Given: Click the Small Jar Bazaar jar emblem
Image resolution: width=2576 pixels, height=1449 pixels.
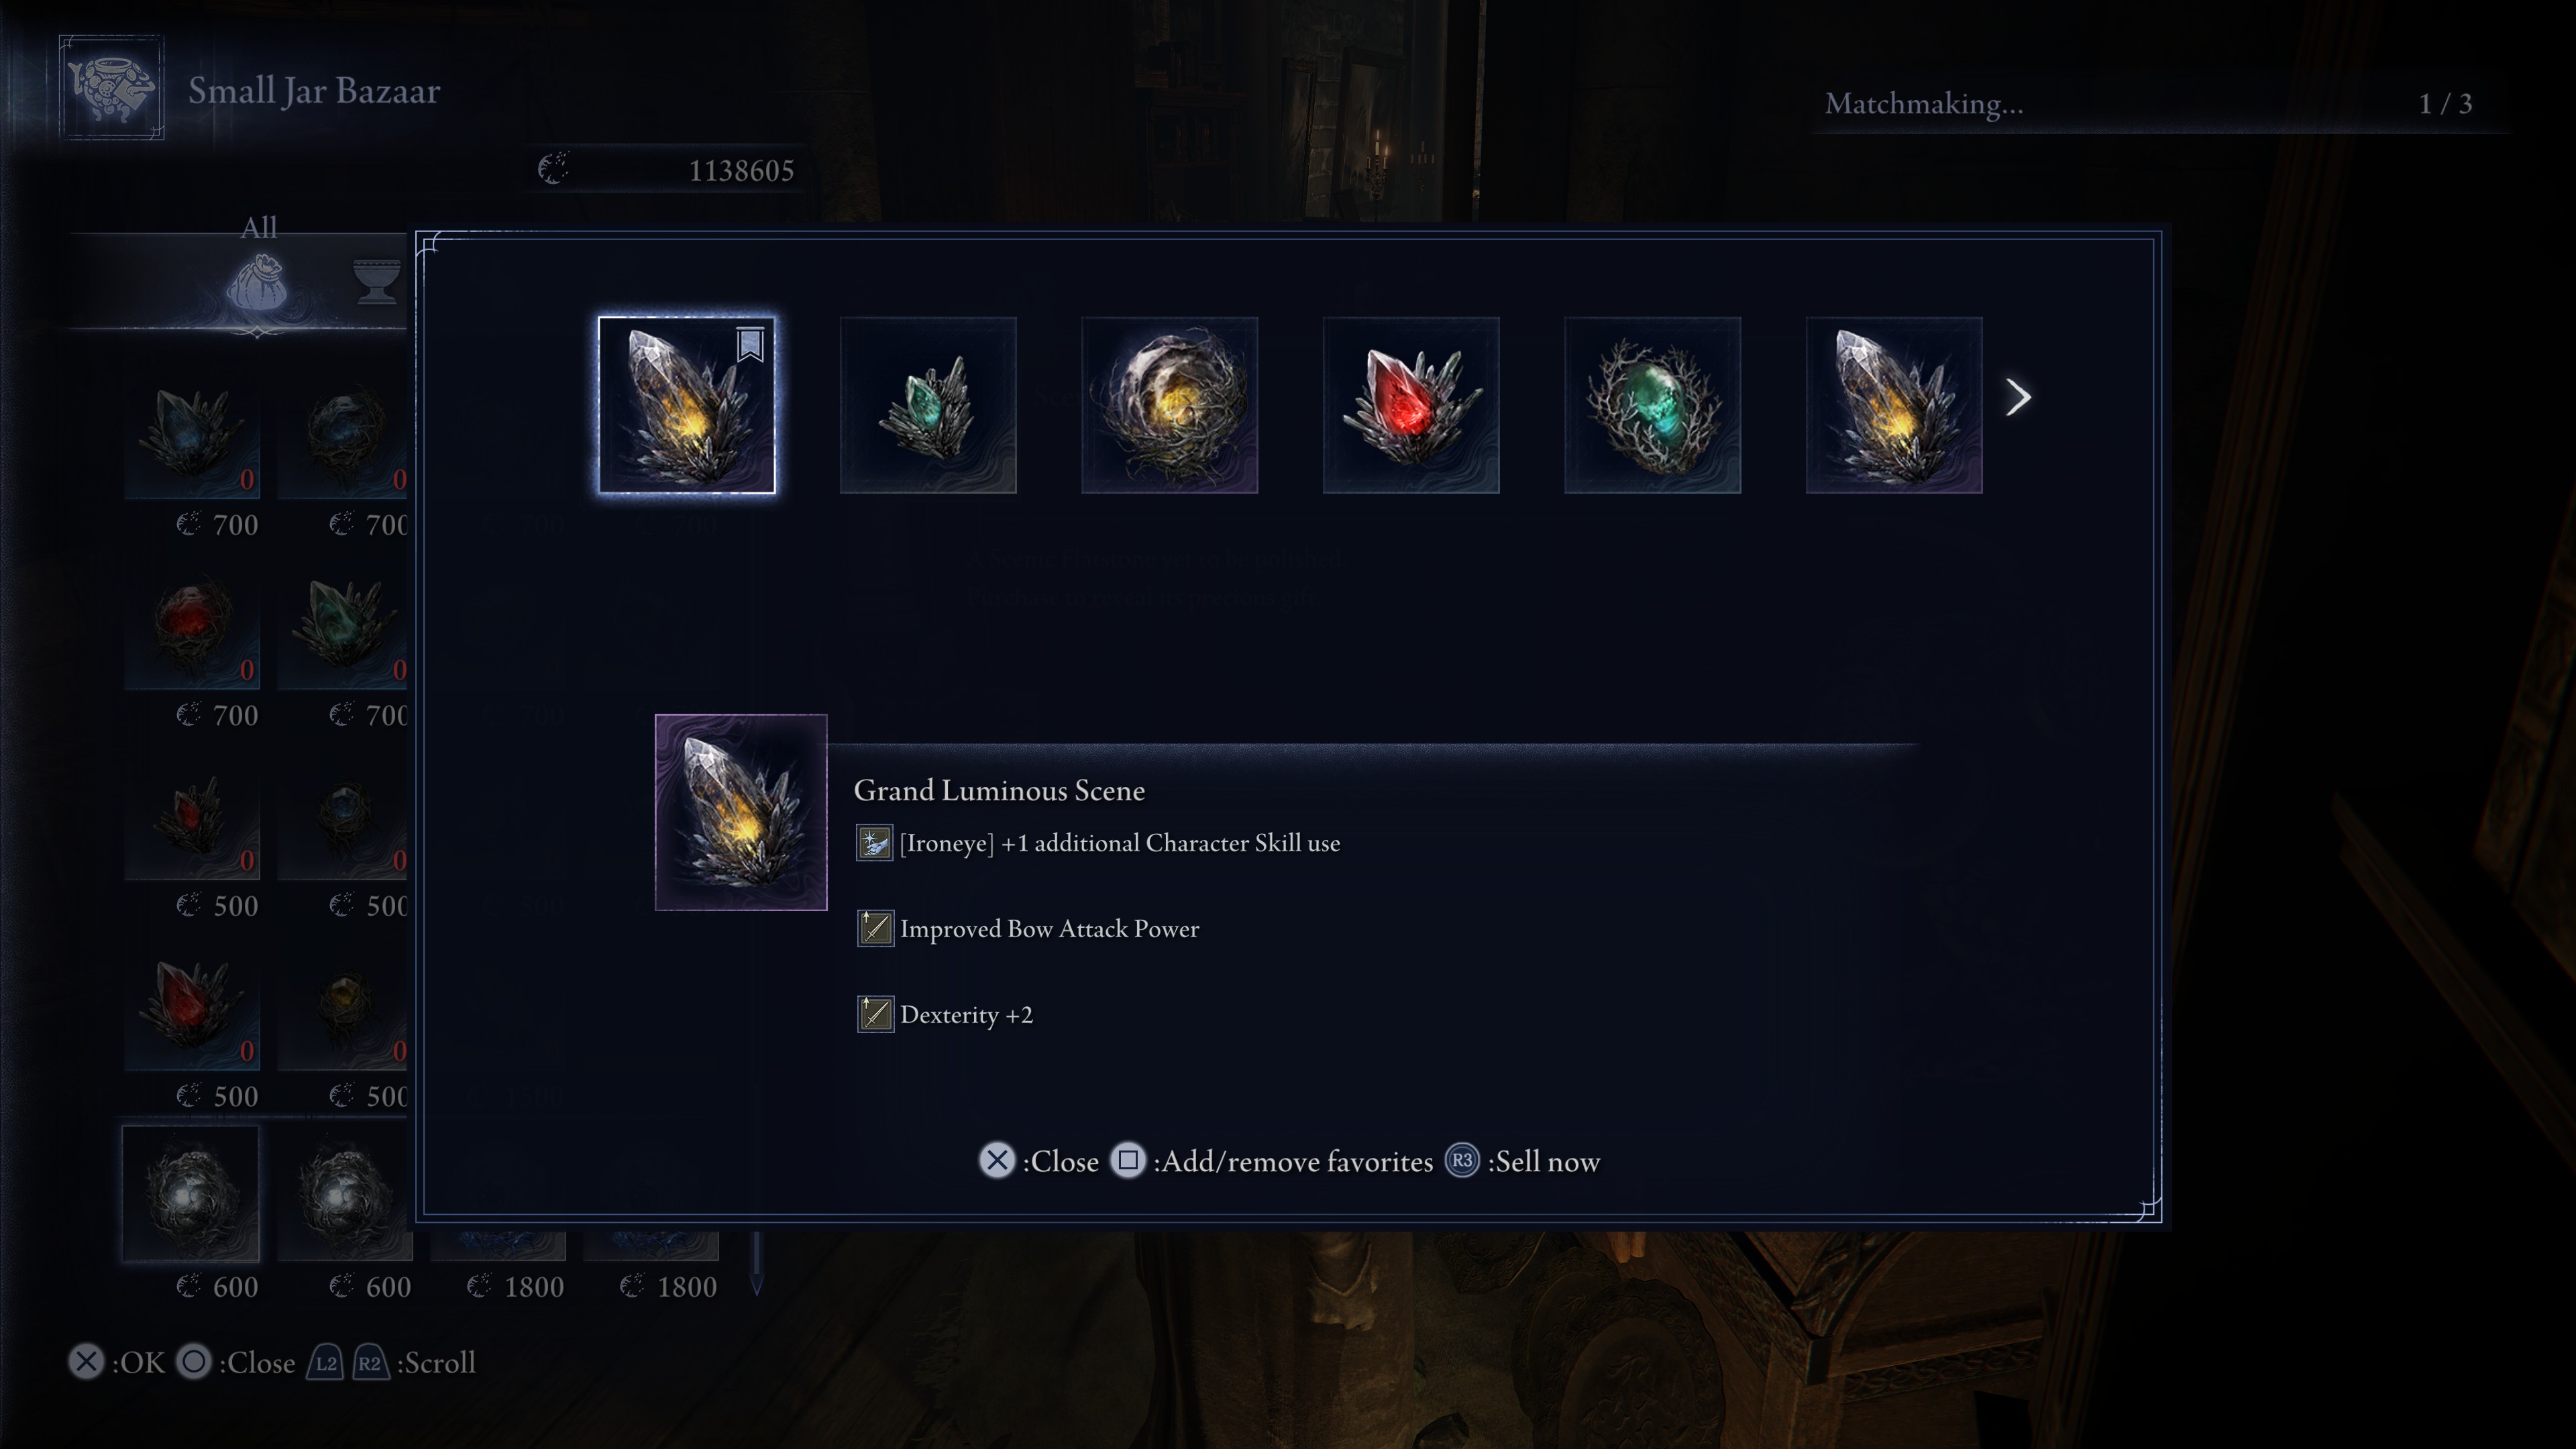Looking at the screenshot, I should (x=111, y=88).
